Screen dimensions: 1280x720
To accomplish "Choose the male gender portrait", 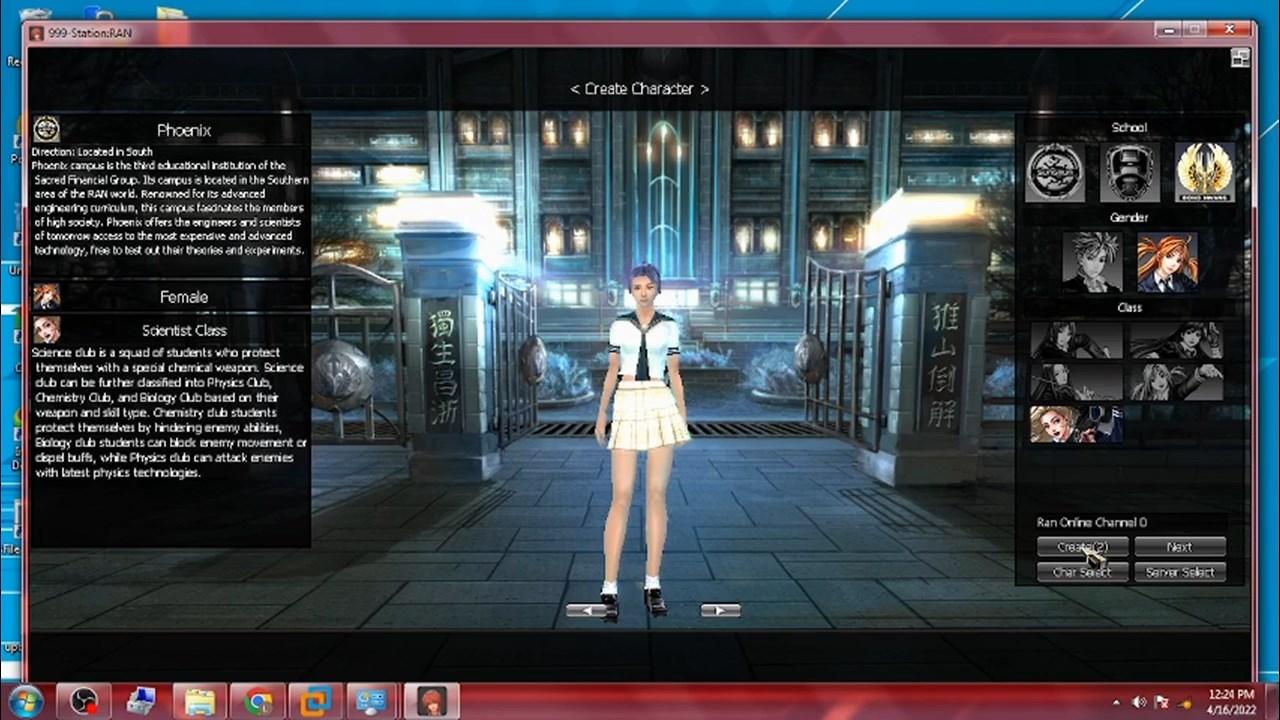I will click(1092, 262).
